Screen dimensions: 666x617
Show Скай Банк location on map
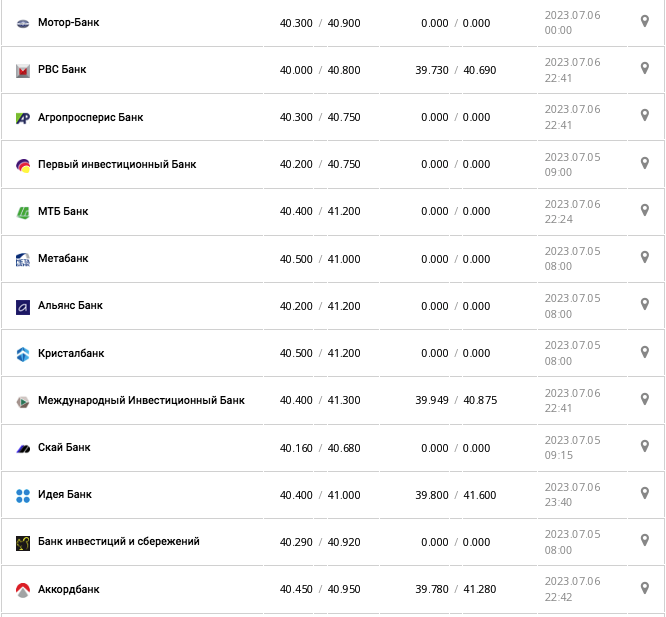[645, 446]
